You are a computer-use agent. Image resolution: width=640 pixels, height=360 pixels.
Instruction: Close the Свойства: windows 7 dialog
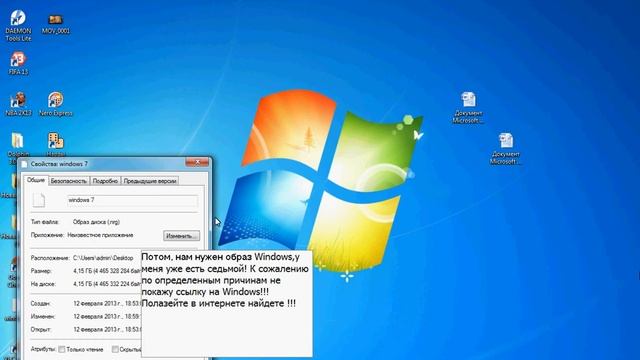click(197, 162)
